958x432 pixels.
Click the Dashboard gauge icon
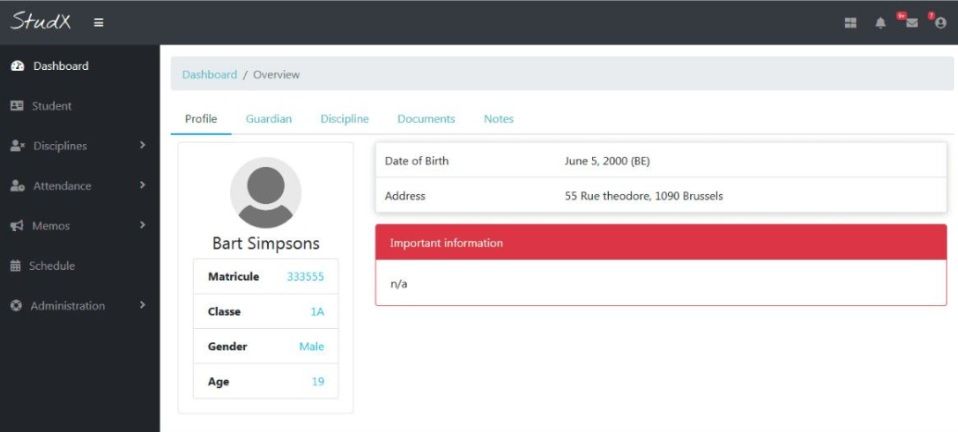(x=17, y=66)
